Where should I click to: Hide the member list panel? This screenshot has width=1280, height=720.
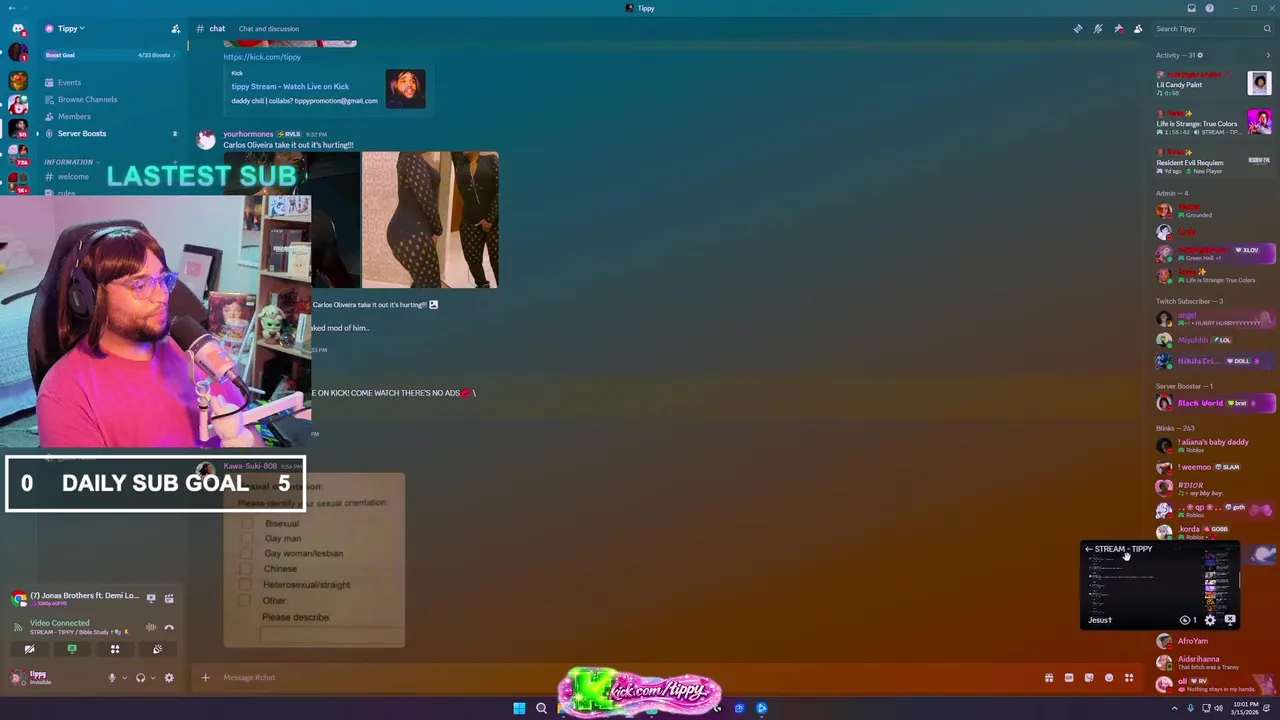[1138, 29]
